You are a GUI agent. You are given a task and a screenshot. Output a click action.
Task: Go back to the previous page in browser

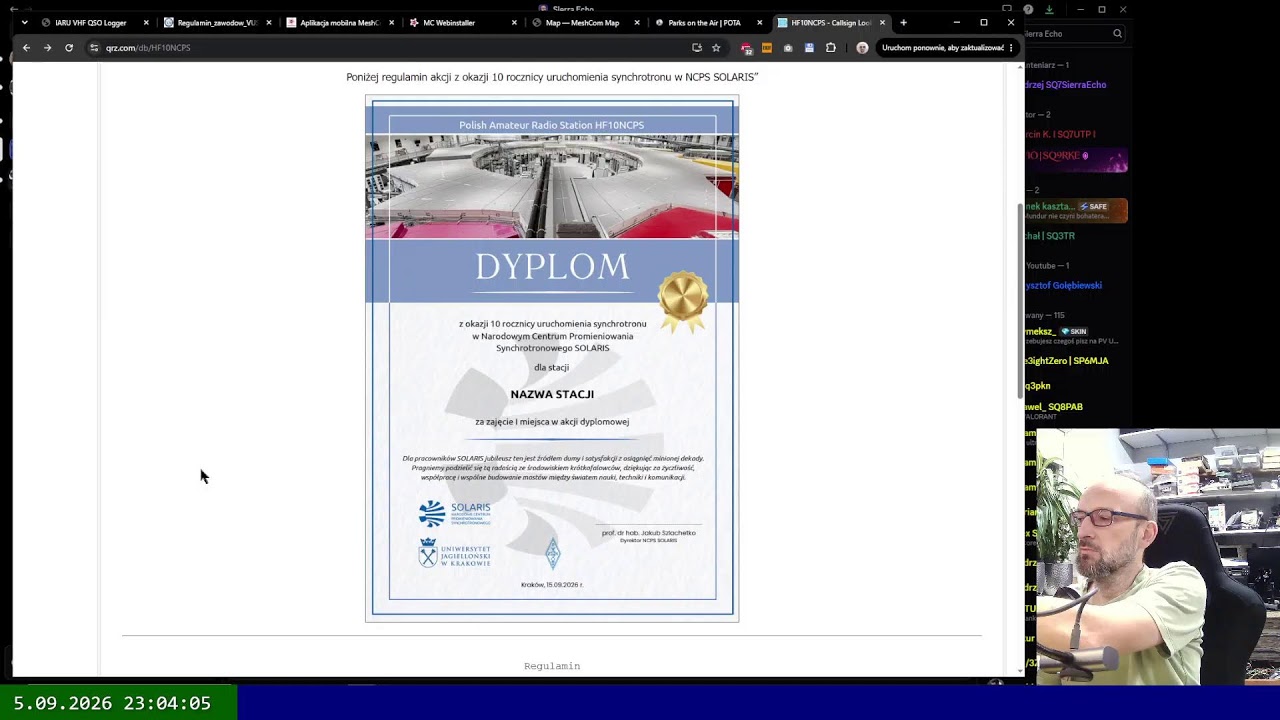pos(26,48)
